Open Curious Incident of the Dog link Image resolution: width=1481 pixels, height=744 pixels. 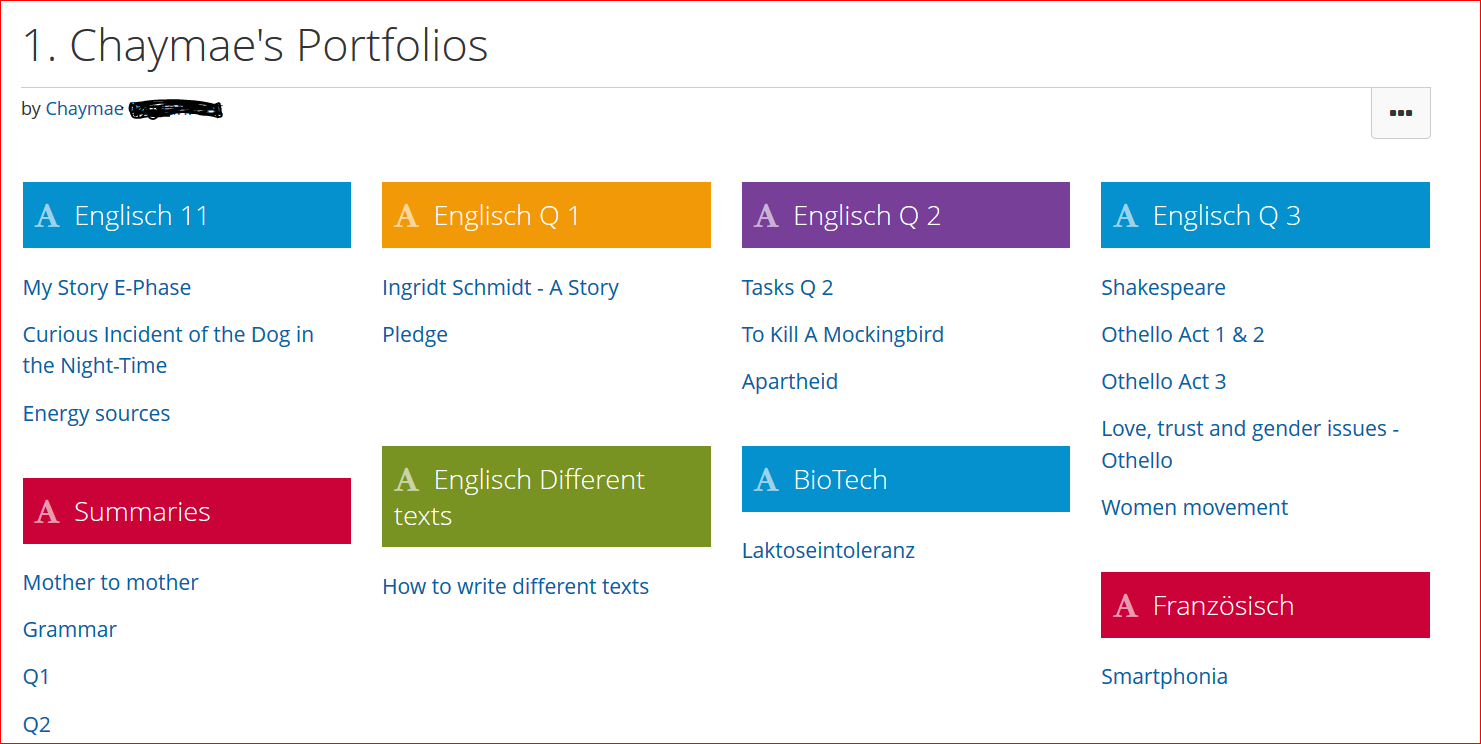point(168,350)
